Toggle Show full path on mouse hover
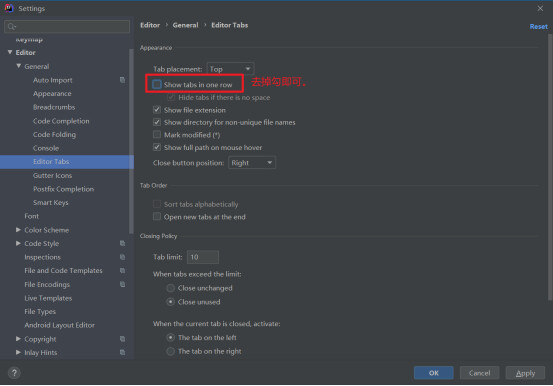The height and width of the screenshot is (386, 553). [157, 147]
